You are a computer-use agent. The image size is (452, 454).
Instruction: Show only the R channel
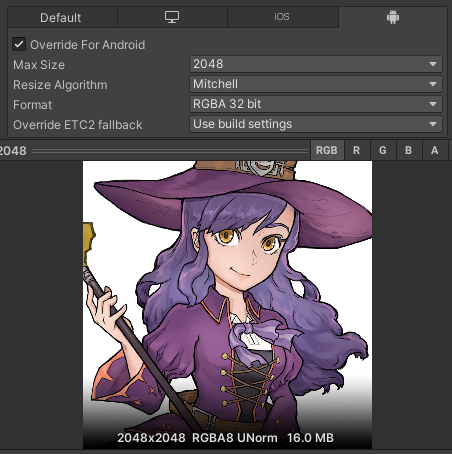click(357, 150)
